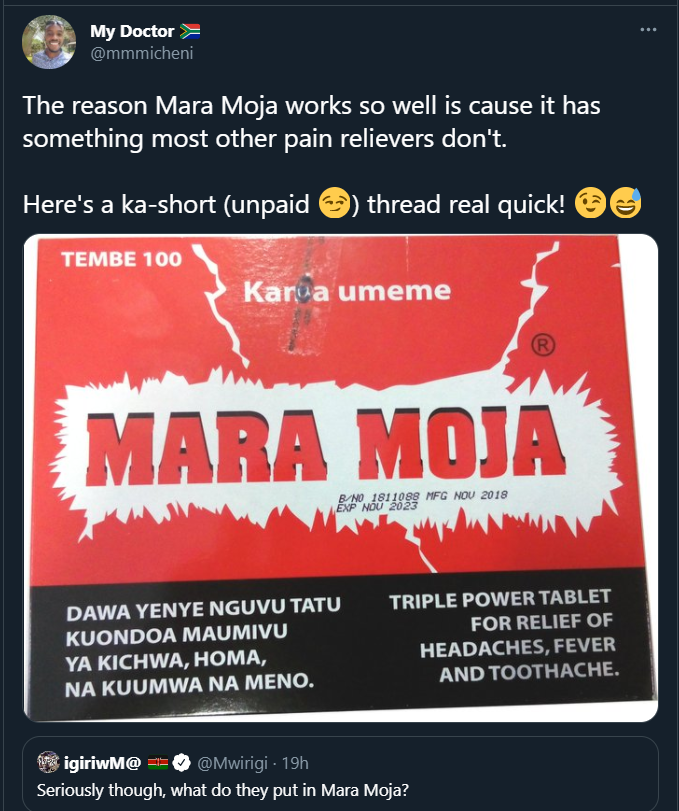Open the Mara Moja package image
The image size is (679, 811).
[x=340, y=478]
